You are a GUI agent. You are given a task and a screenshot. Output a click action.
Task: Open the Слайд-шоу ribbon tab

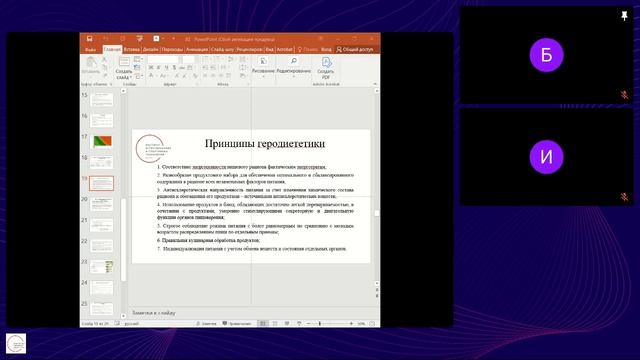click(222, 49)
